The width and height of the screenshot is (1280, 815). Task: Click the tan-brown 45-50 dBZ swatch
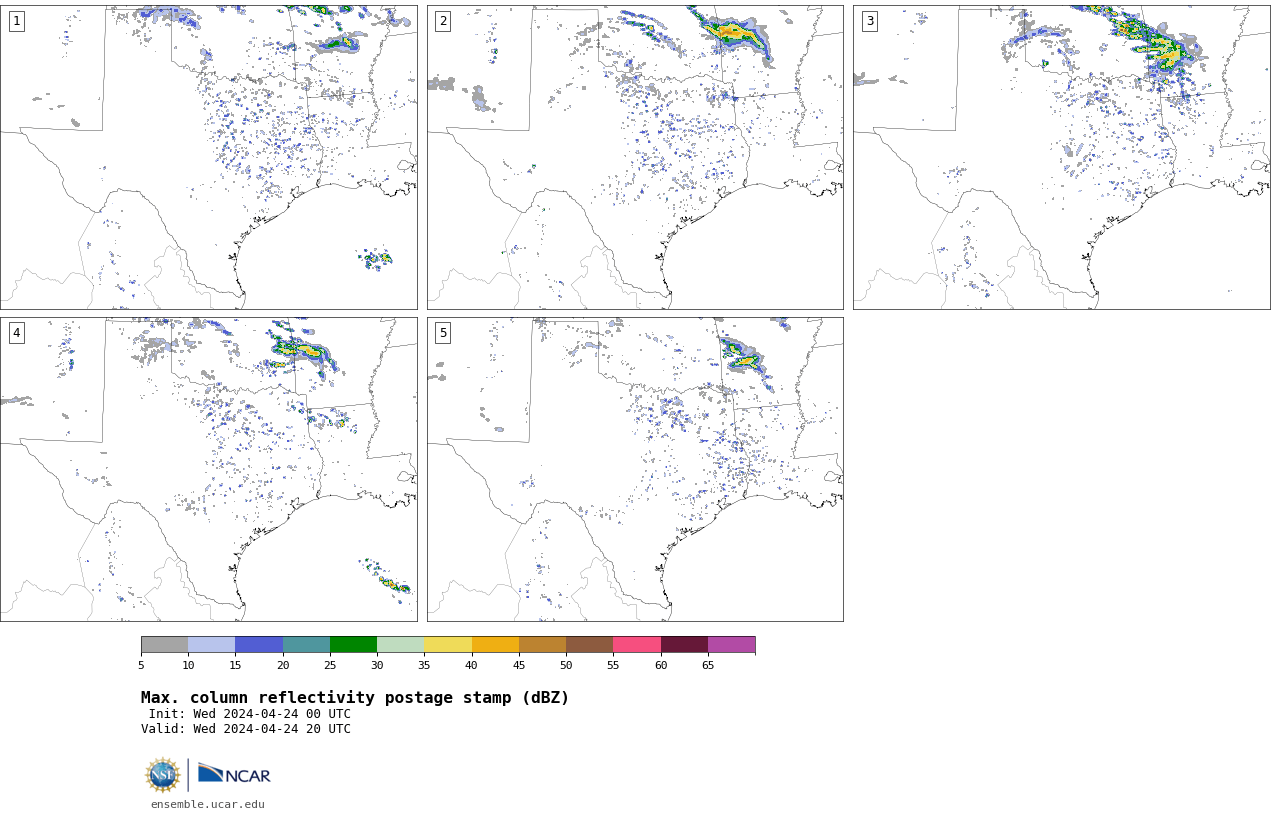pos(542,645)
